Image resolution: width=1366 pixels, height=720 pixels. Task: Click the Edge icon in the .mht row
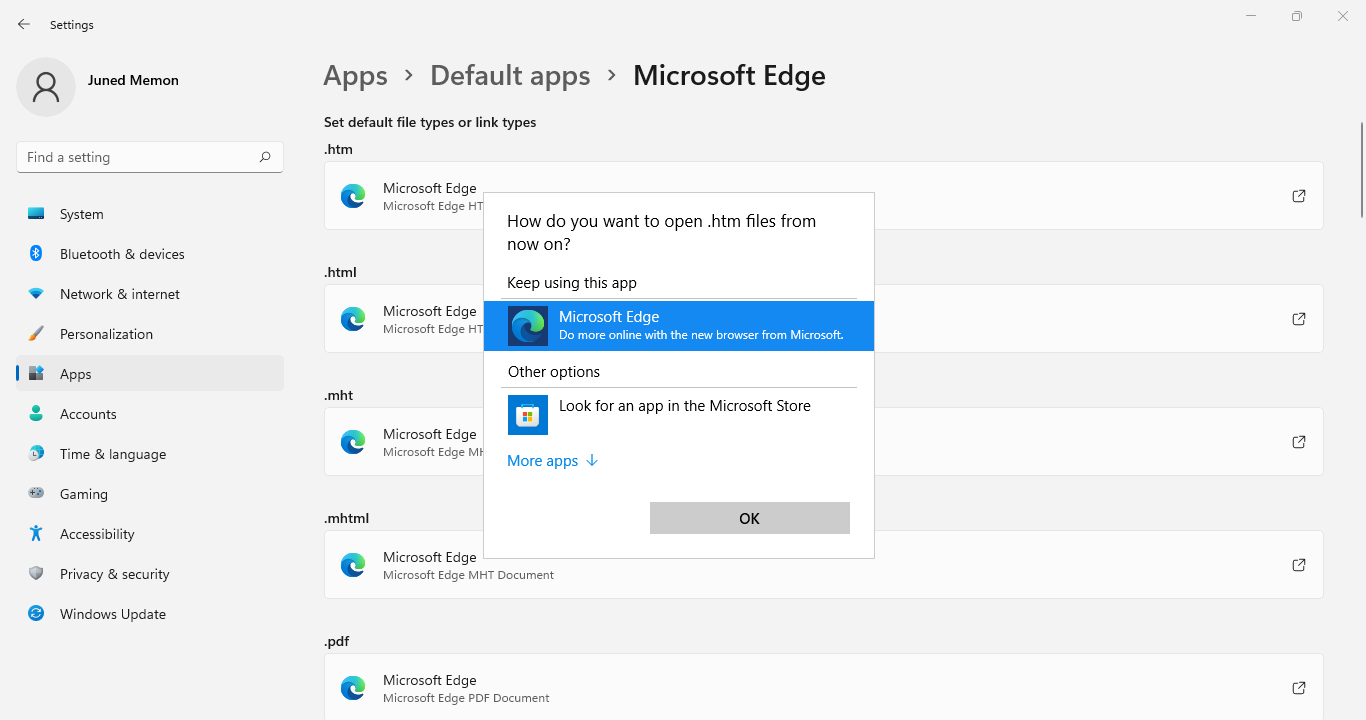point(353,442)
